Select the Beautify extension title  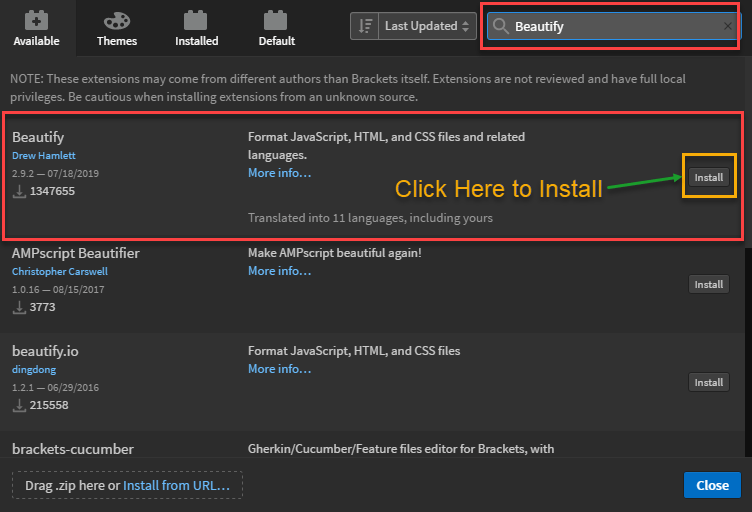pyautogui.click(x=38, y=137)
